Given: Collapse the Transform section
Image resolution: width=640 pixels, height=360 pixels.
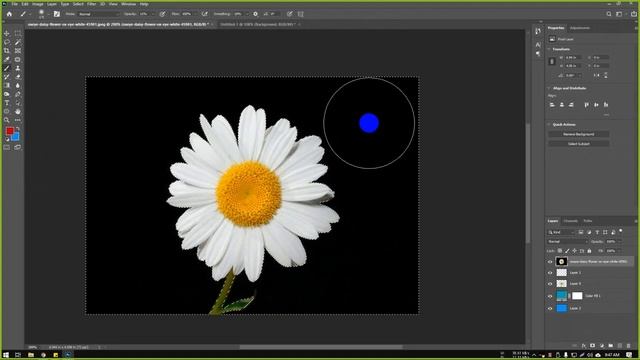Looking at the screenshot, I should (x=549, y=49).
